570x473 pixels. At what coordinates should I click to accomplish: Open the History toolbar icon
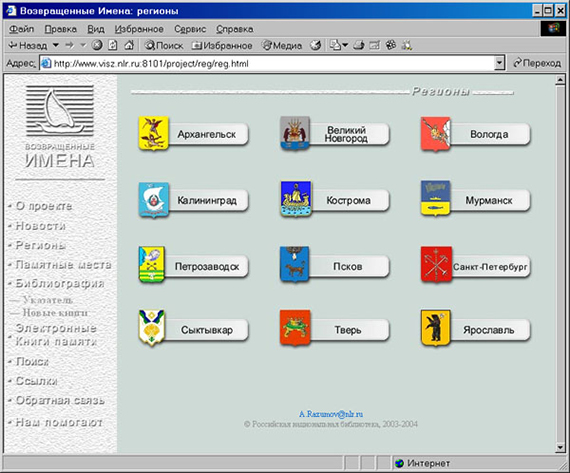point(316,45)
